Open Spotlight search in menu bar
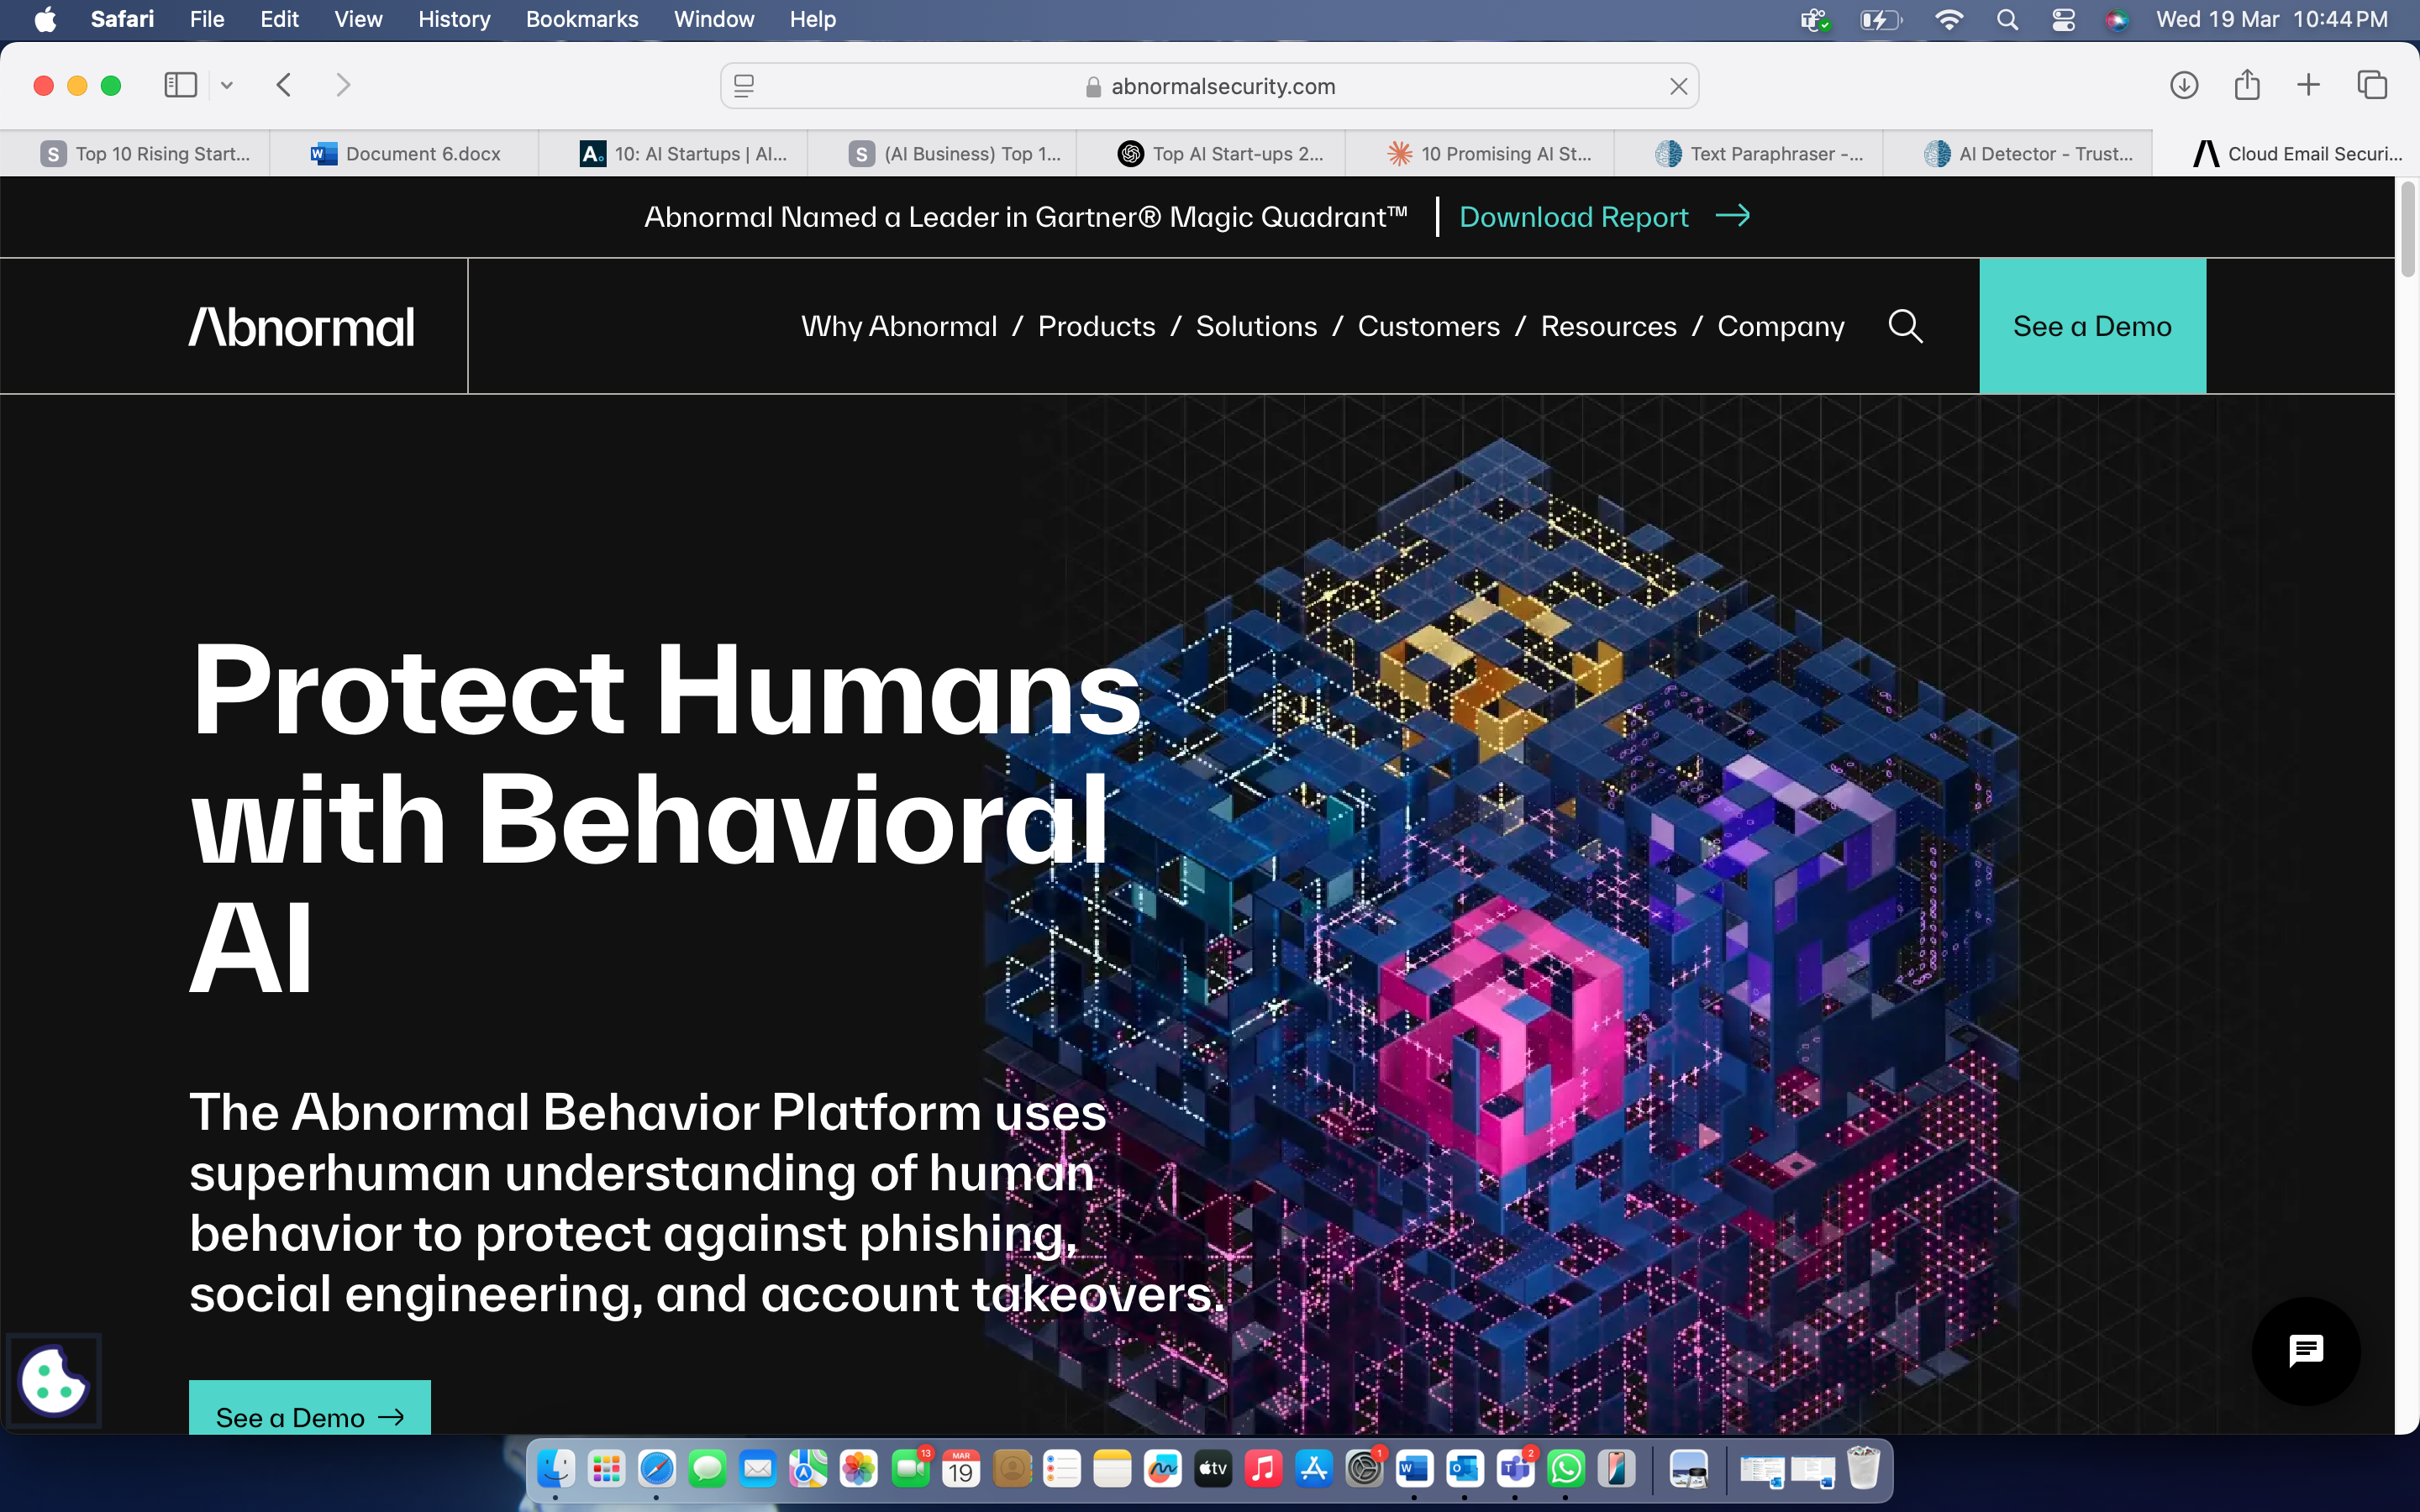 [x=2006, y=19]
